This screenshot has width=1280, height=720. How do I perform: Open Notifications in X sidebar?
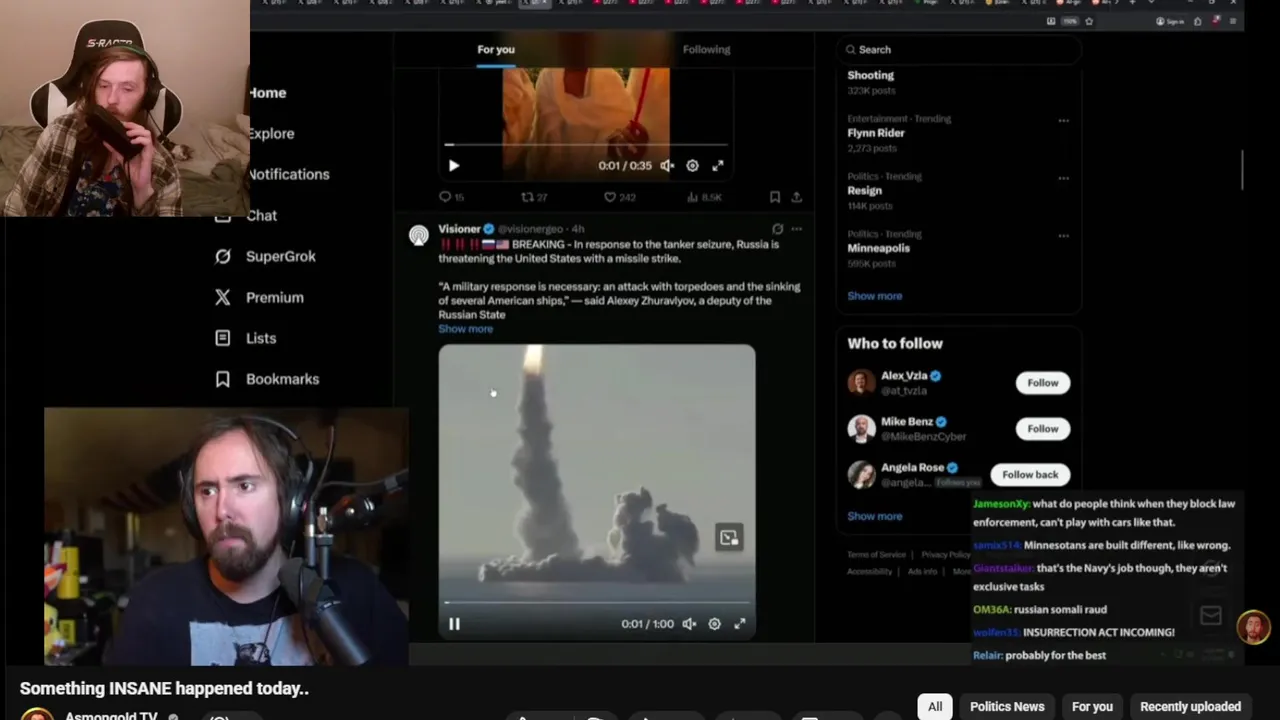[289, 174]
